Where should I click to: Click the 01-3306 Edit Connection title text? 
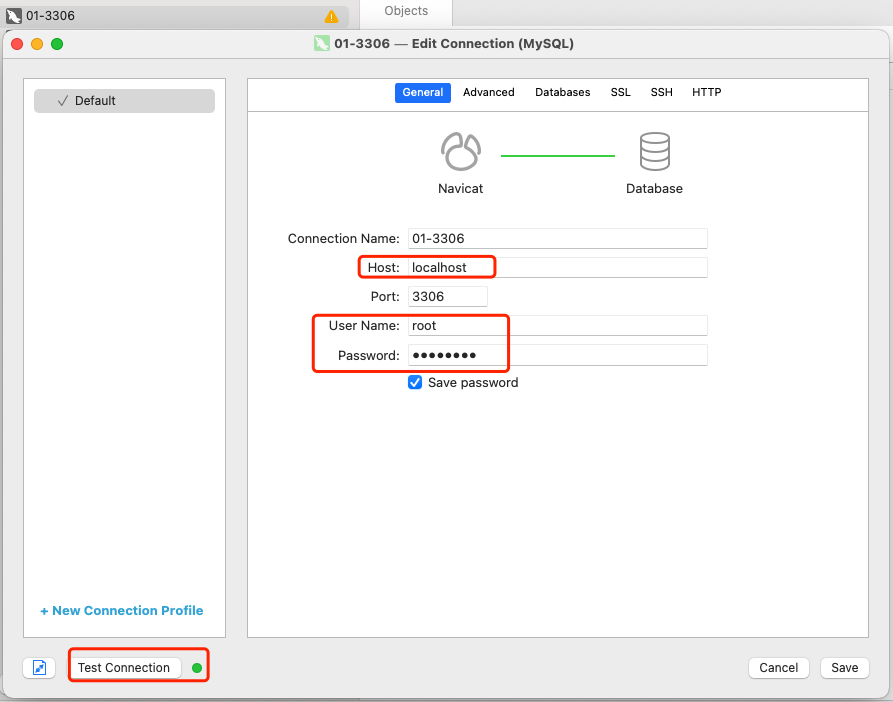tap(454, 44)
